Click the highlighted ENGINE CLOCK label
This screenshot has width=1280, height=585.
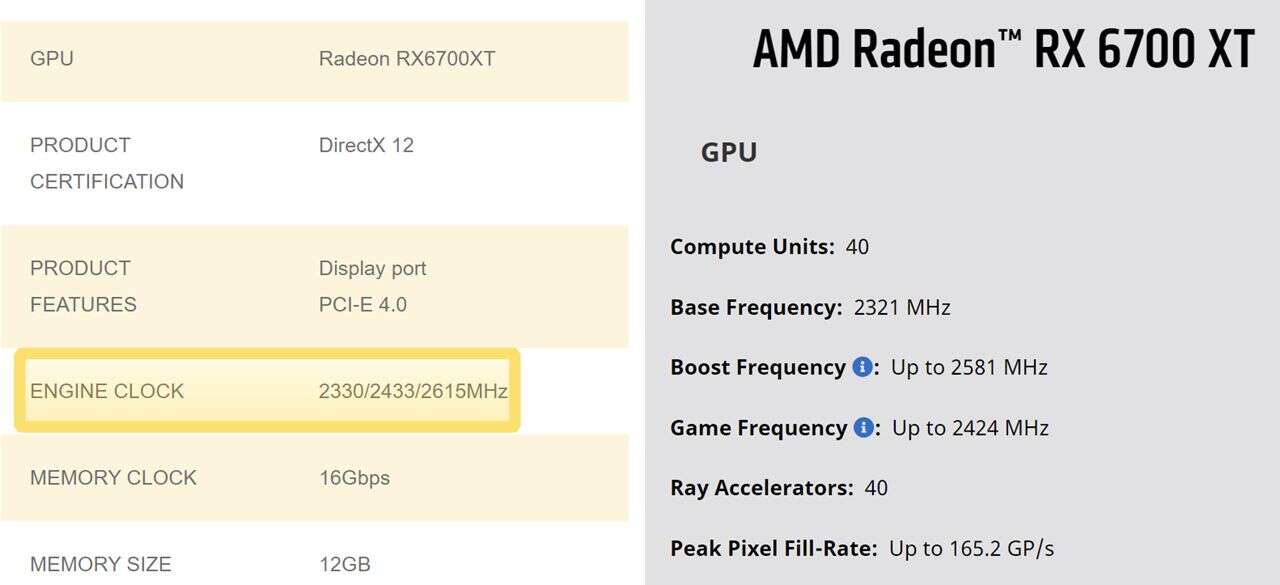point(107,391)
